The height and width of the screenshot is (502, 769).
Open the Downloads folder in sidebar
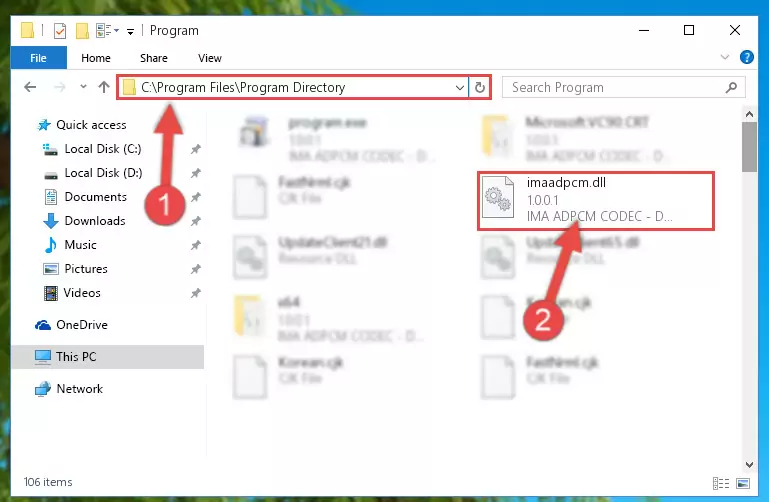[x=95, y=221]
